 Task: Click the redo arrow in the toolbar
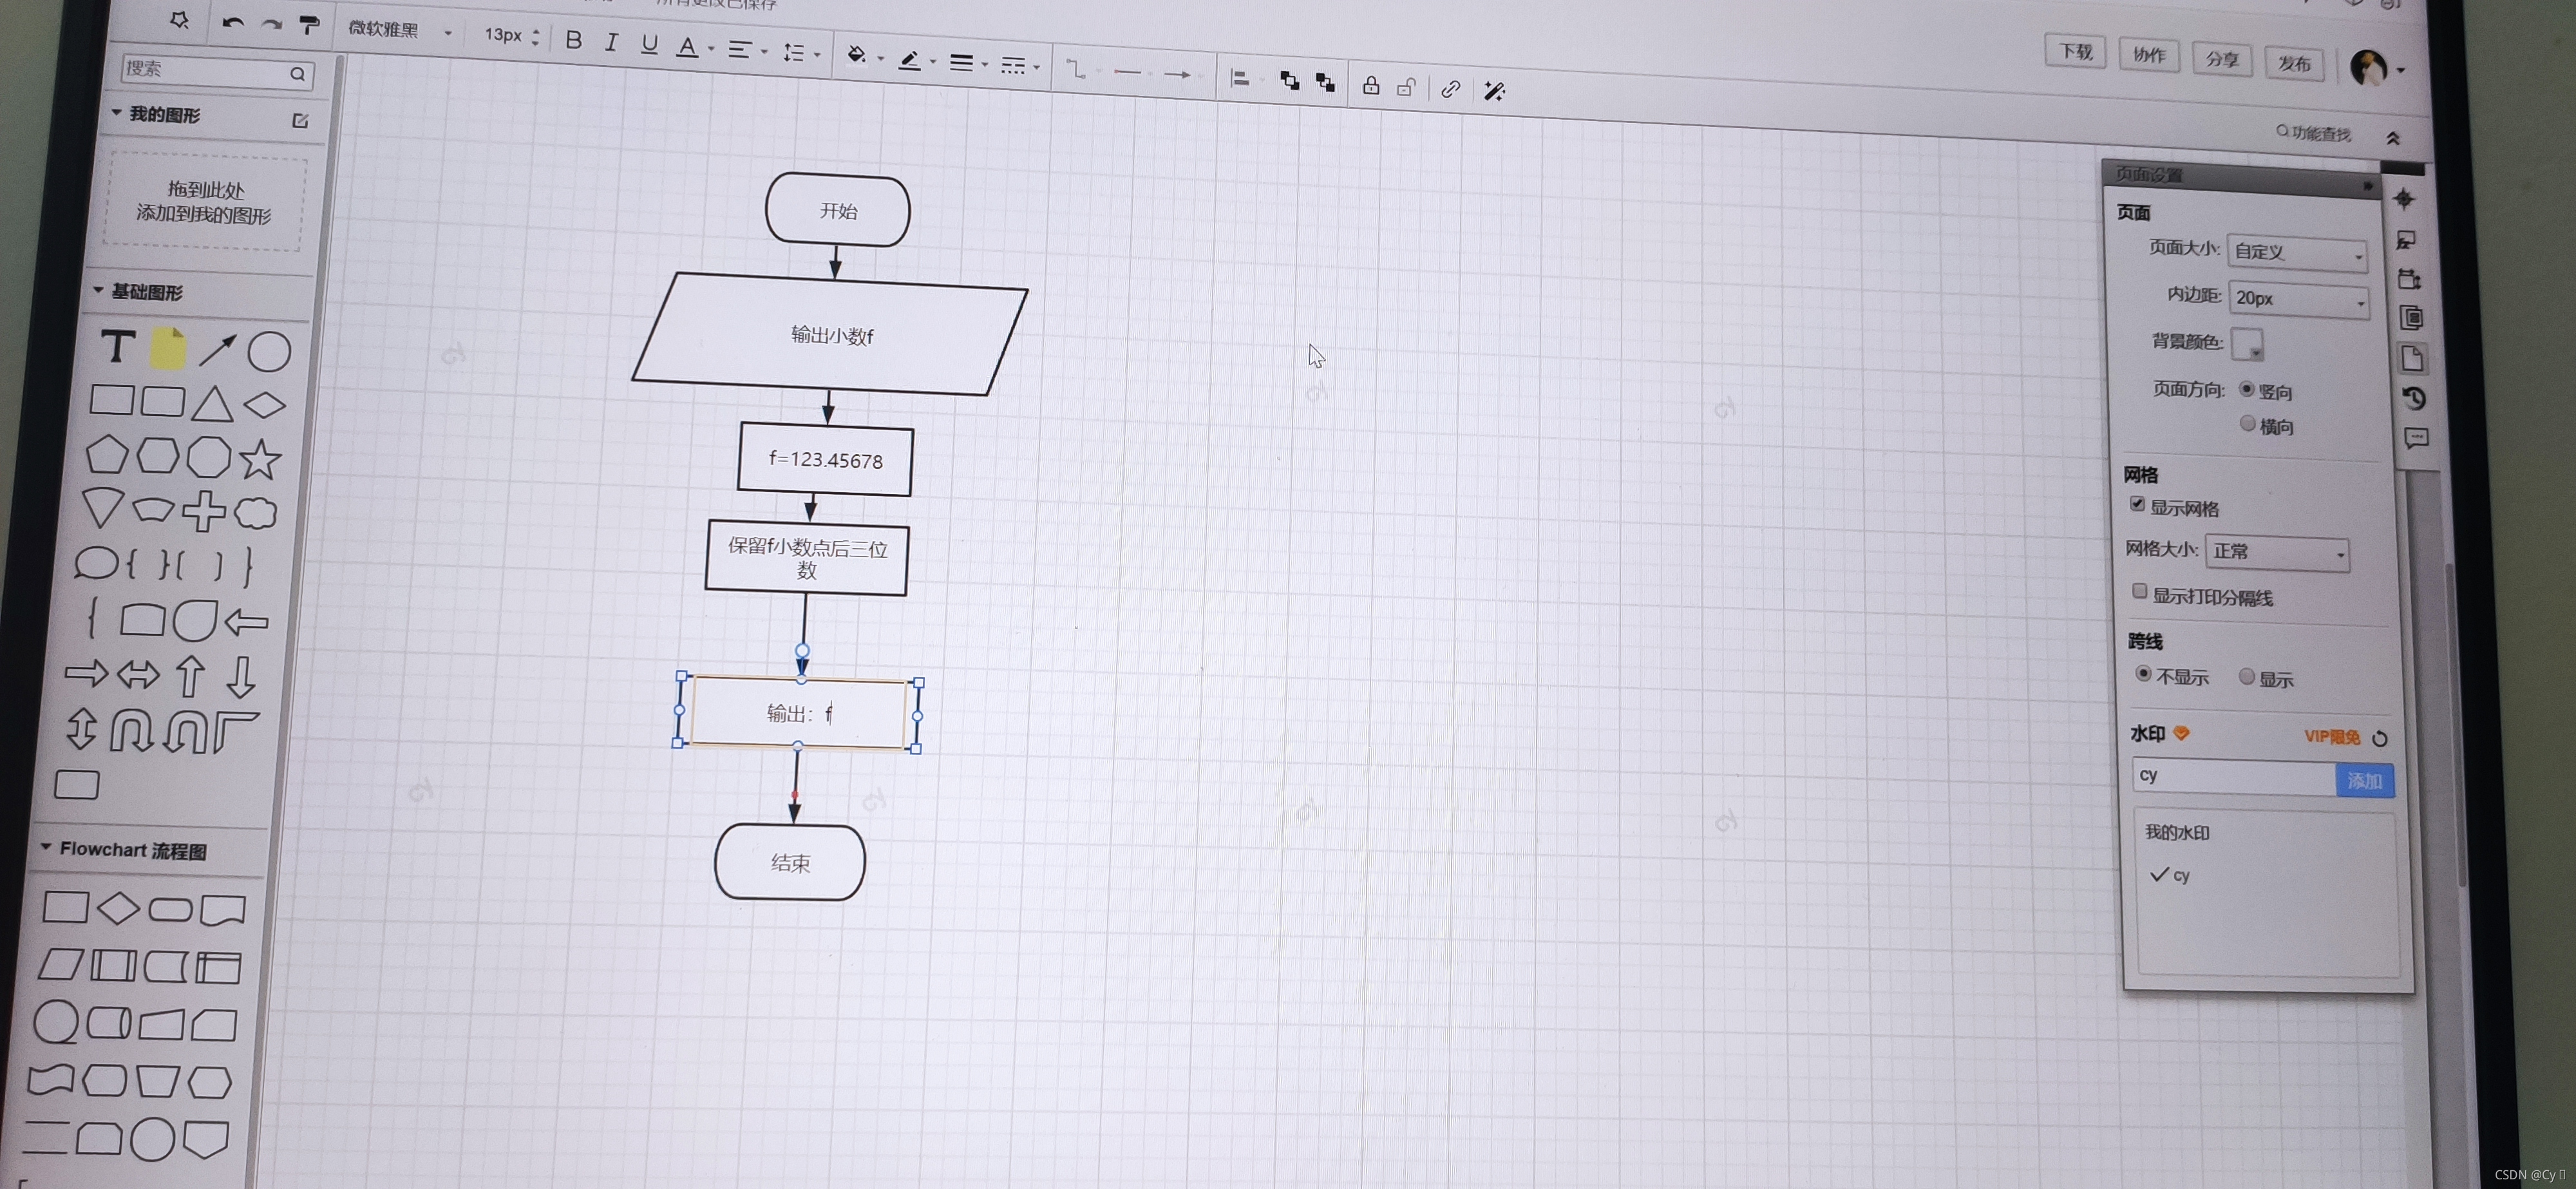click(x=271, y=23)
